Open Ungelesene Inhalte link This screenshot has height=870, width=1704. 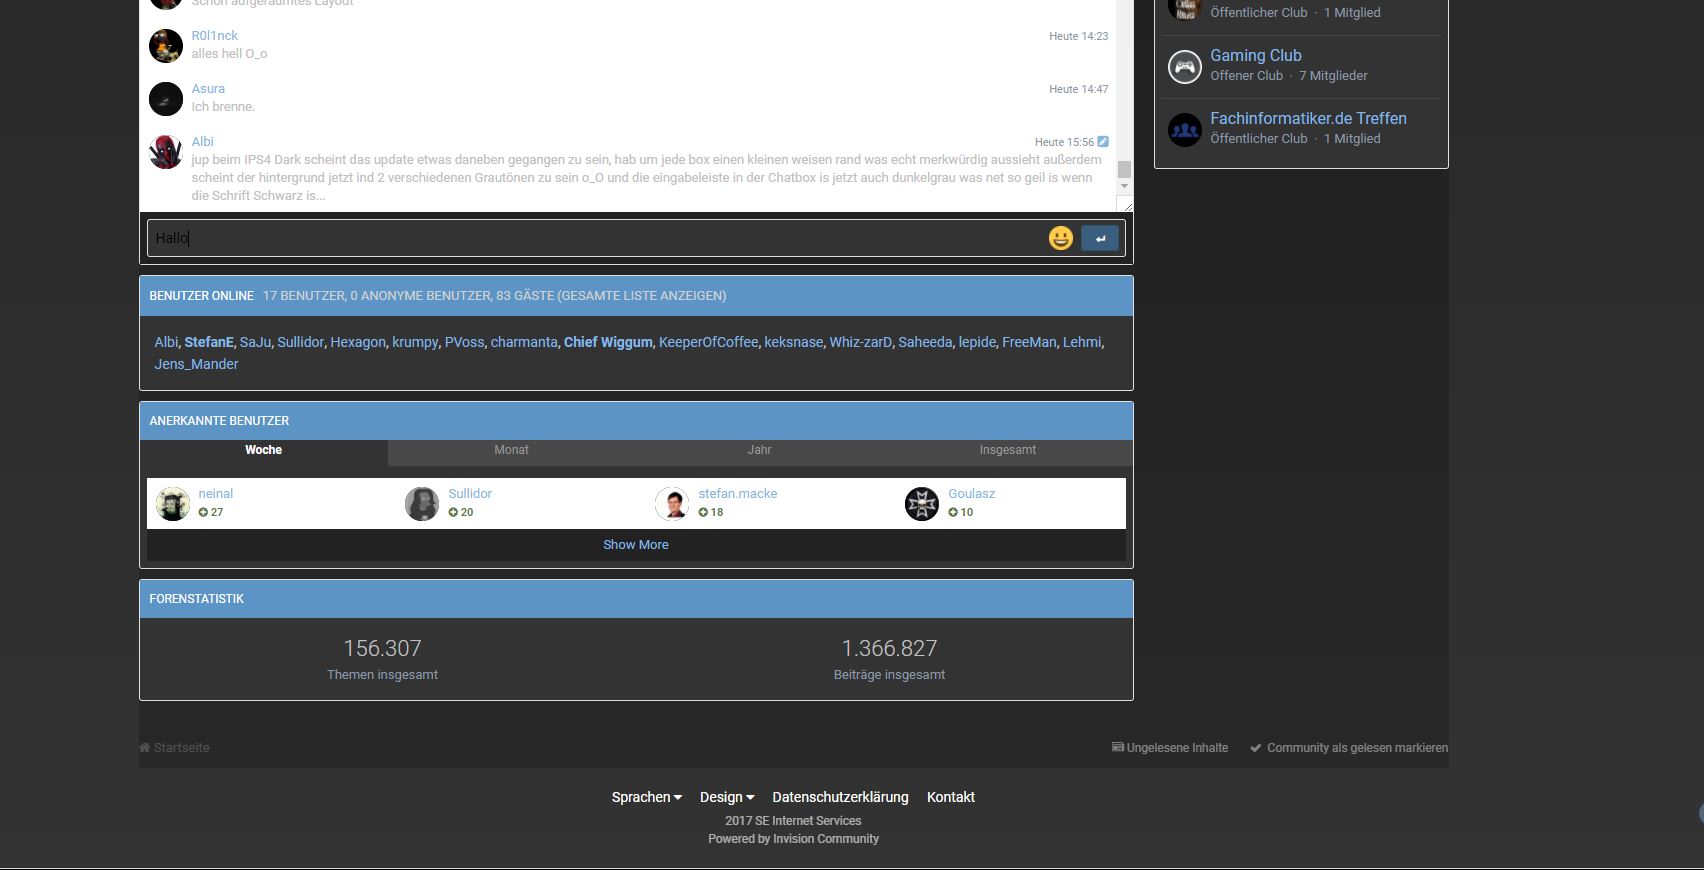(1170, 748)
